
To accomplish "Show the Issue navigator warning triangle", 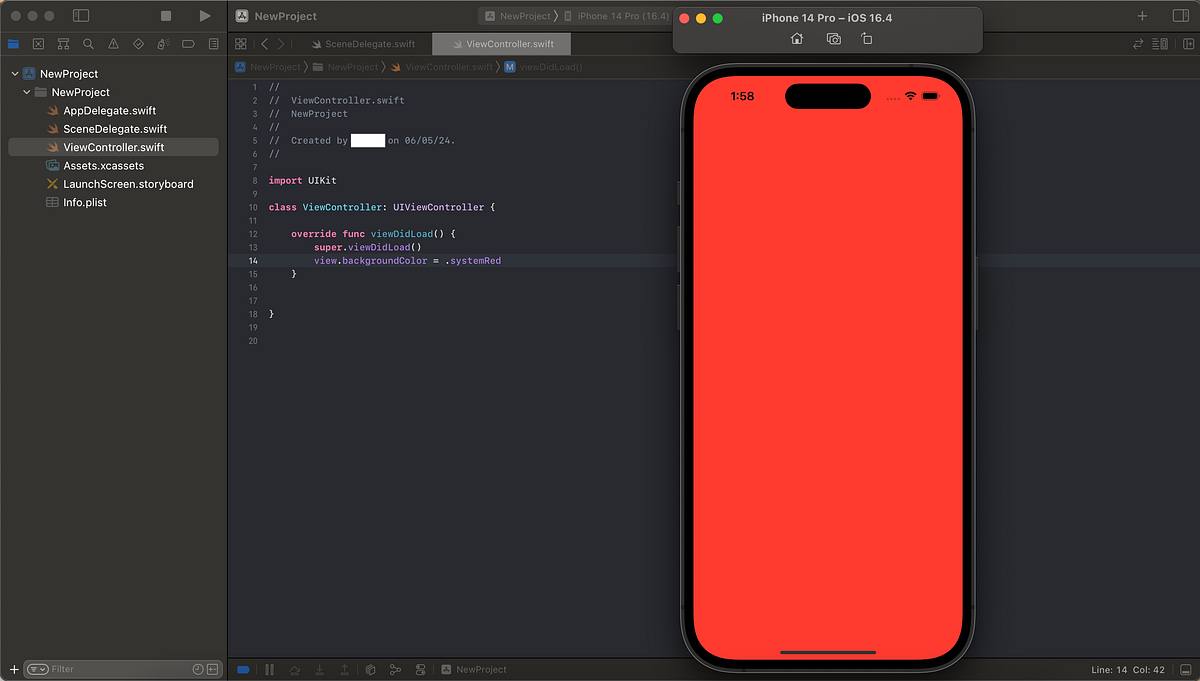I will (111, 43).
